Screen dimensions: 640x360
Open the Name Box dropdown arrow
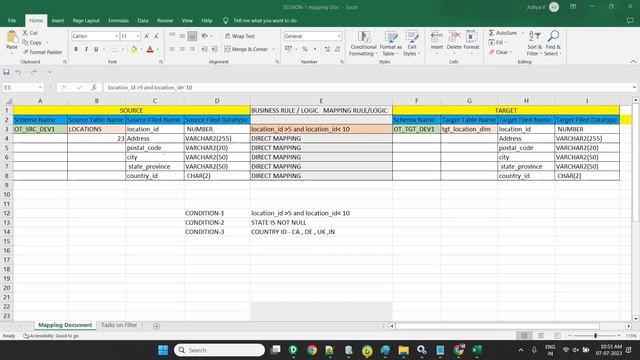(40, 87)
